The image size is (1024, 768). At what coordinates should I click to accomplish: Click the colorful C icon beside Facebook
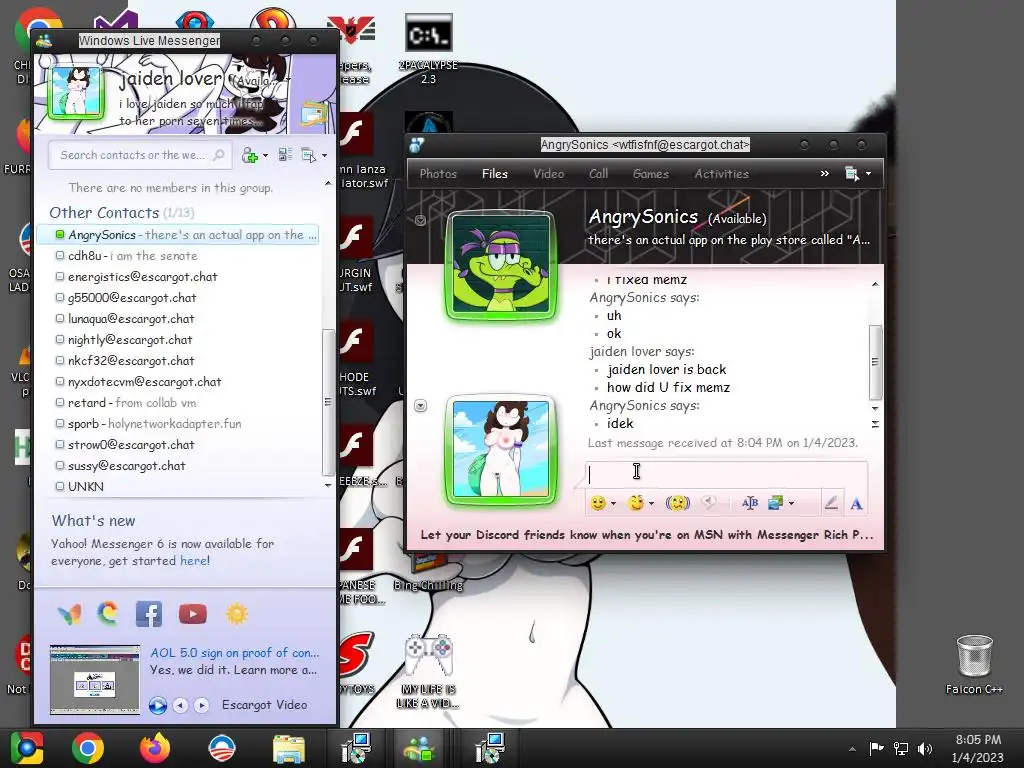pos(108,613)
